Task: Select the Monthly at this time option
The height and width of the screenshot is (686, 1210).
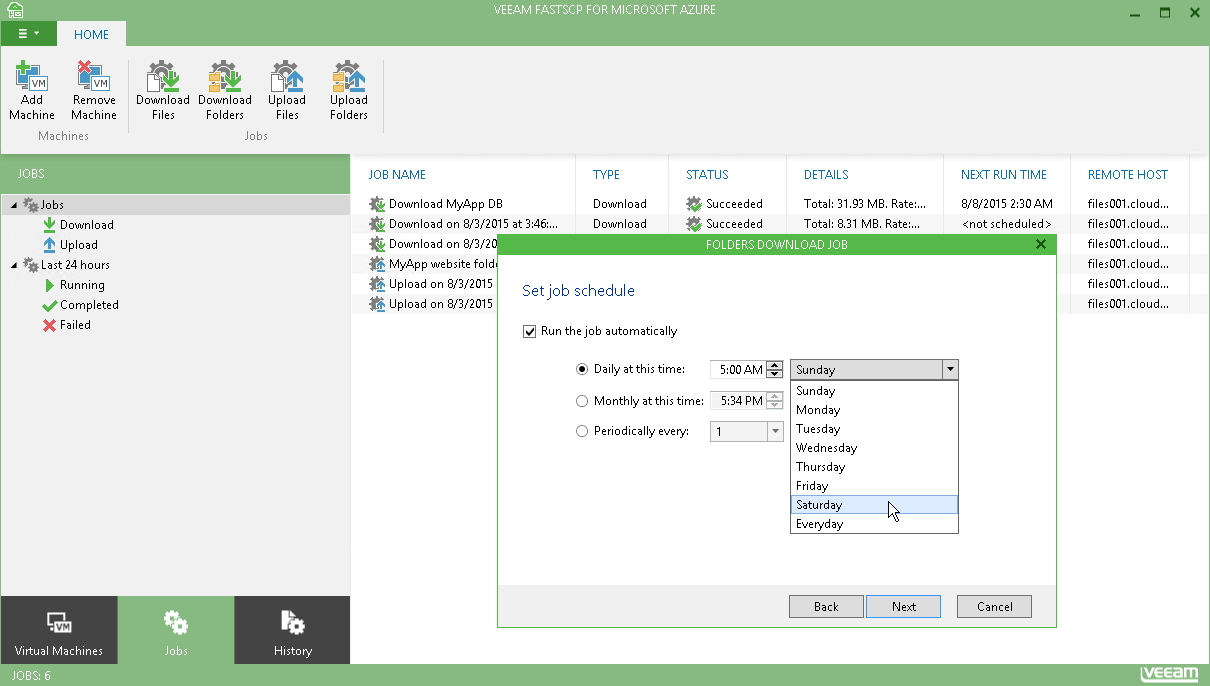Action: [582, 401]
